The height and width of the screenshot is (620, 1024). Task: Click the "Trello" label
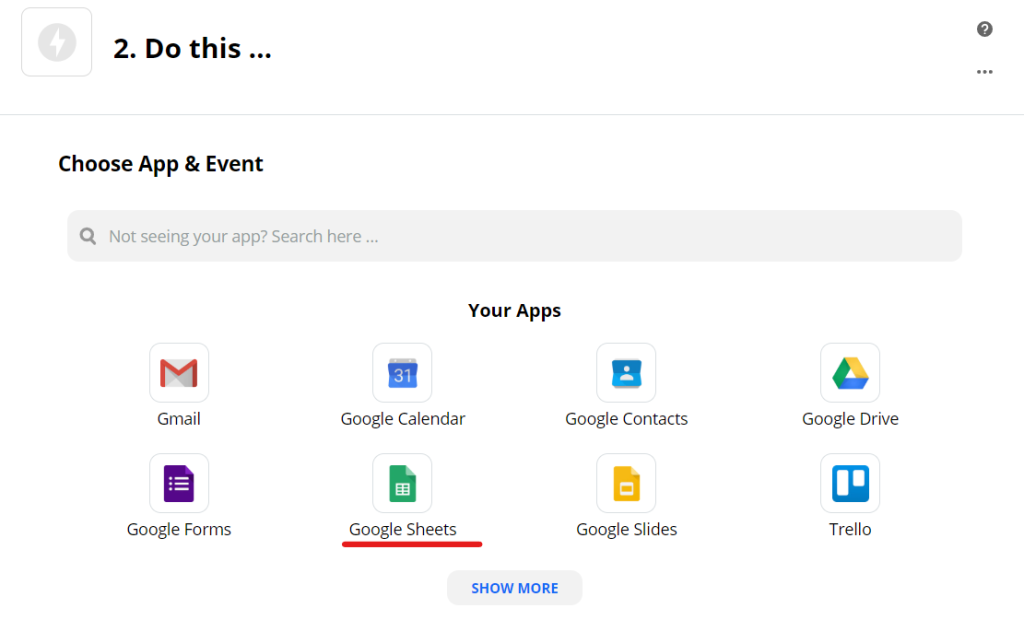[850, 529]
